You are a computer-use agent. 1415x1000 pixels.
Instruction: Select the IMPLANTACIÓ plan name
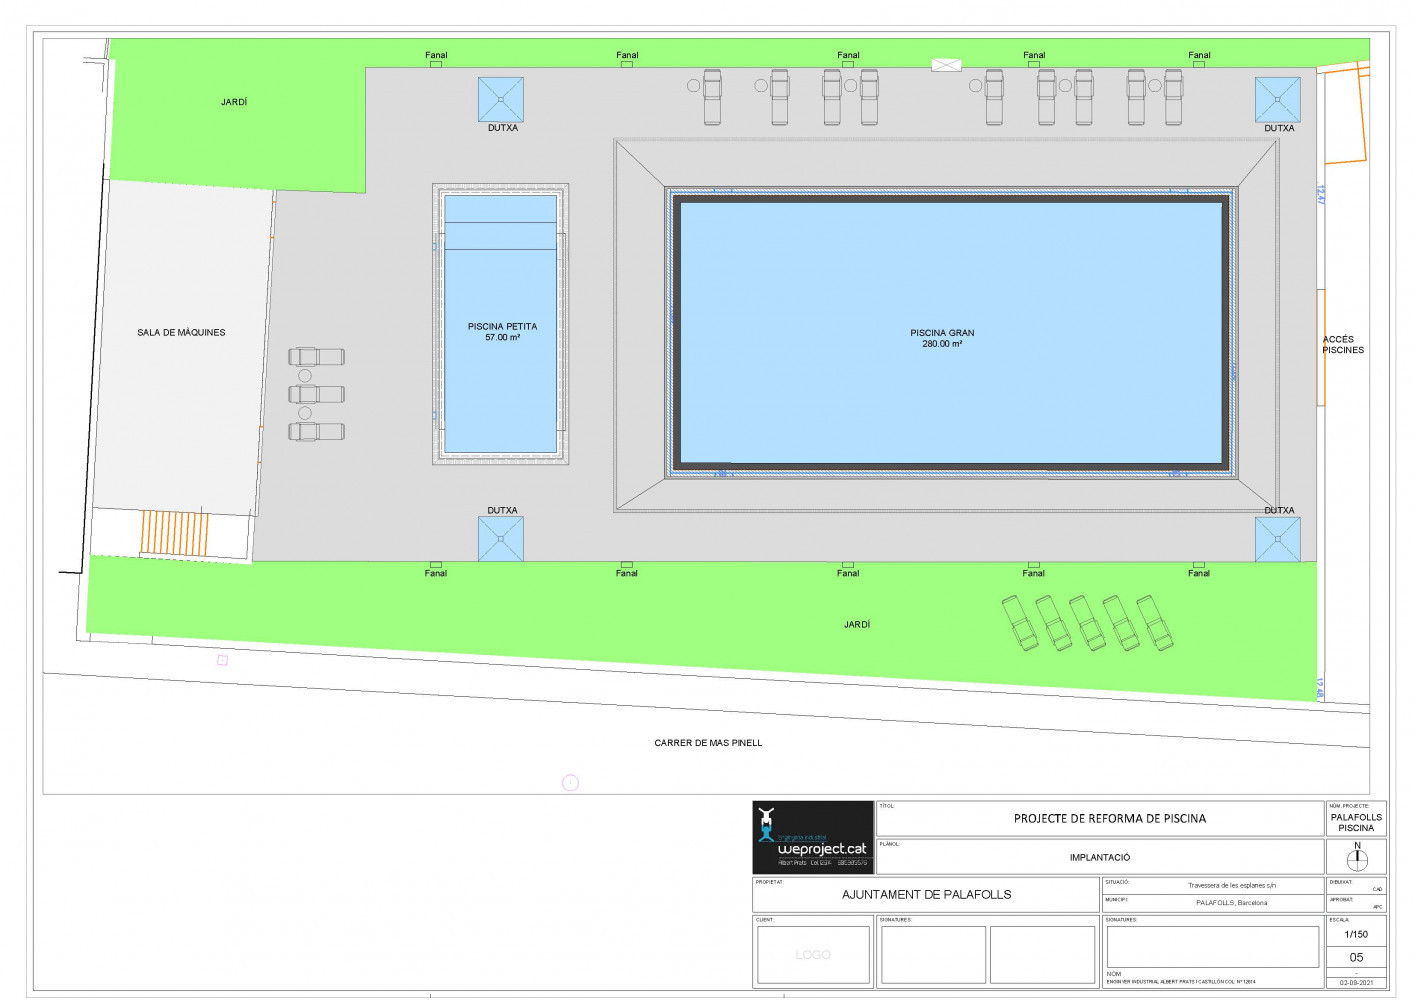[x=1100, y=857]
